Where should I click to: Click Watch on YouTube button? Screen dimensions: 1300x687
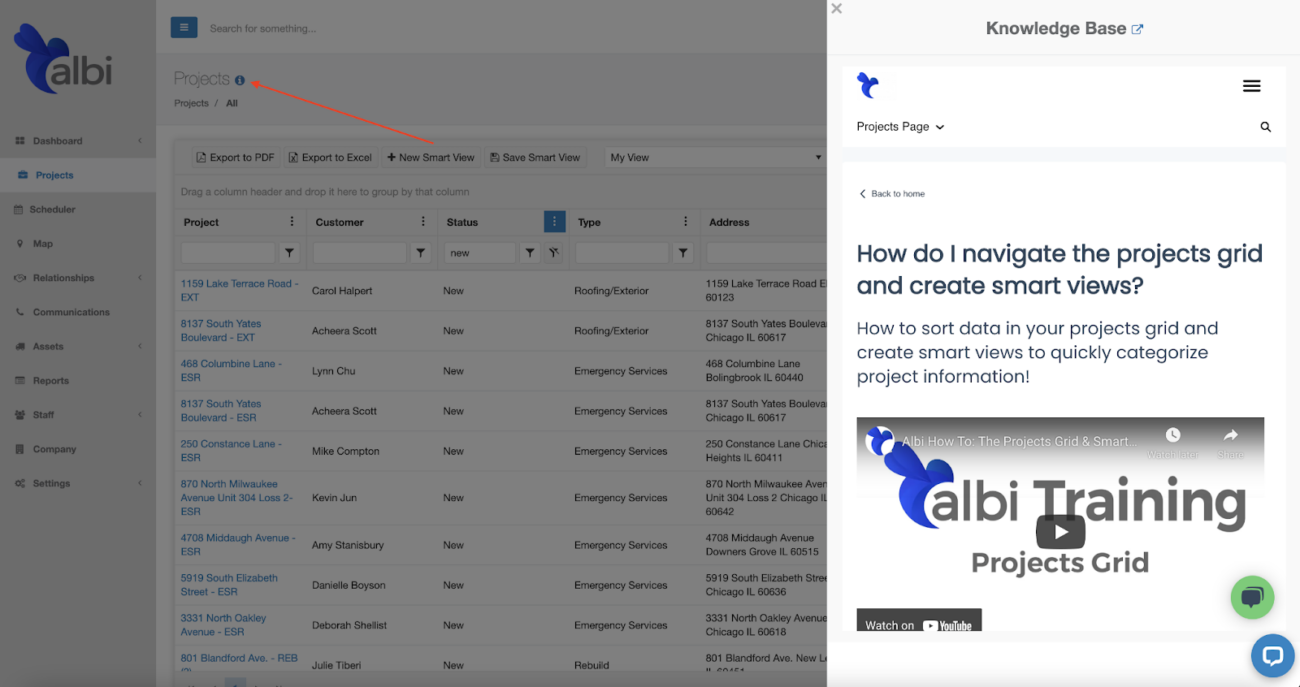[919, 622]
